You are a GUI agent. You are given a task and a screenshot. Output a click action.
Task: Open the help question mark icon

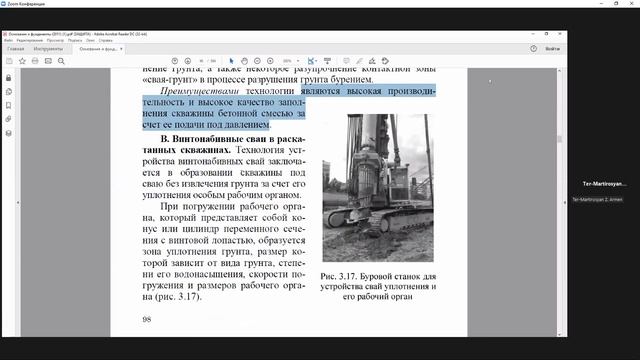533,49
